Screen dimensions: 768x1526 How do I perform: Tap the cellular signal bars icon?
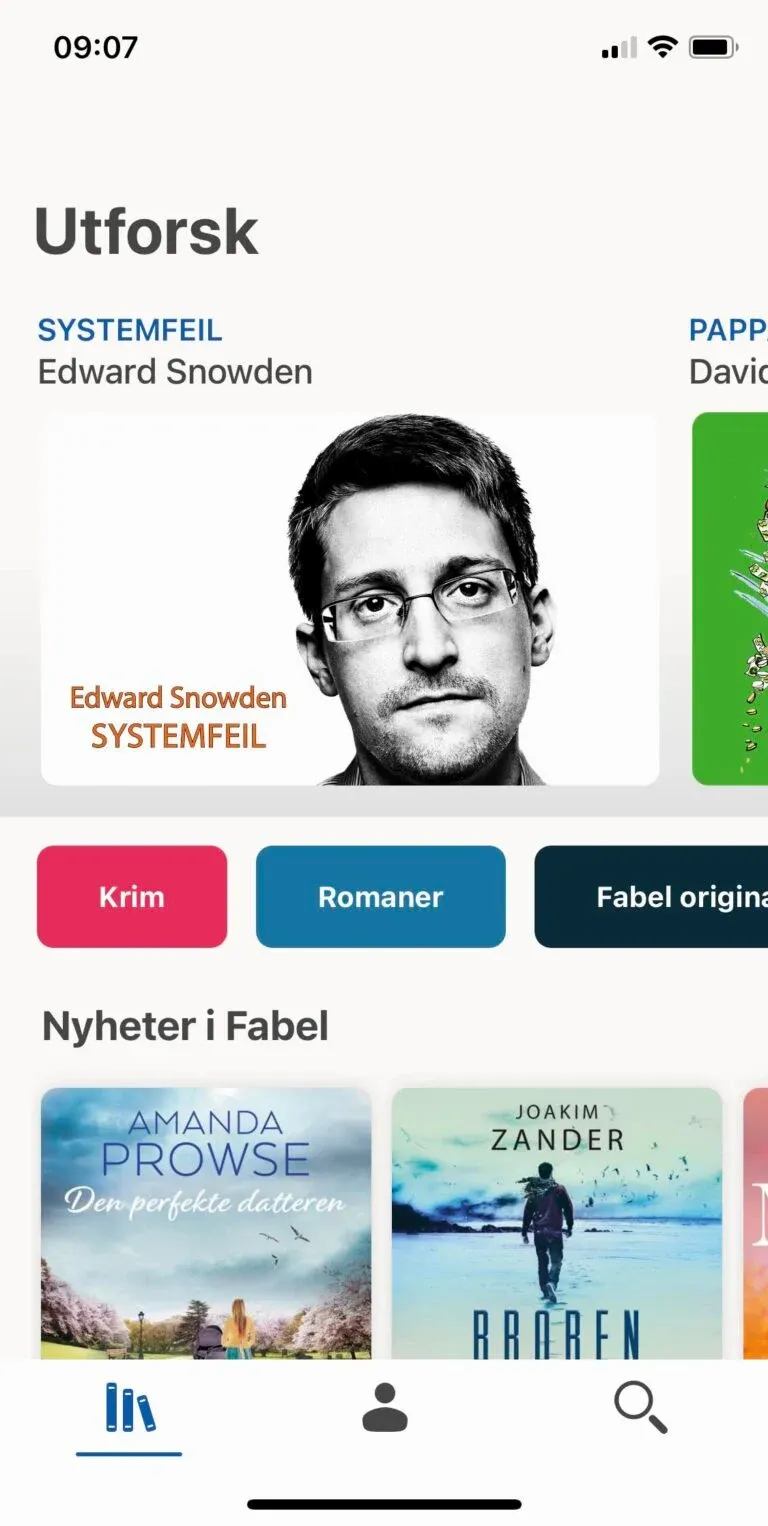(x=619, y=47)
